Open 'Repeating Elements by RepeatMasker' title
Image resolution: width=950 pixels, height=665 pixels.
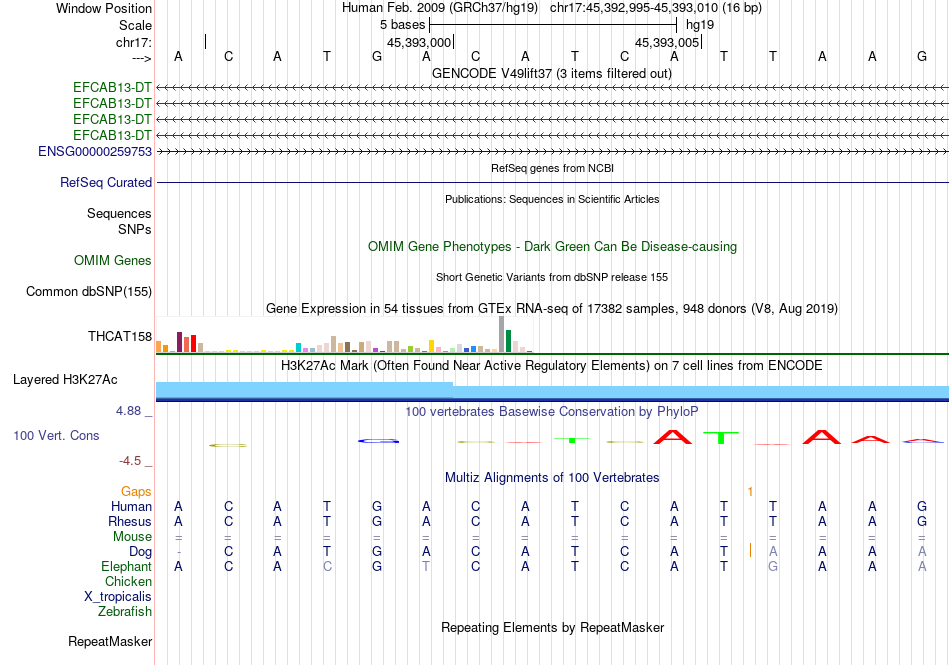click(x=552, y=627)
